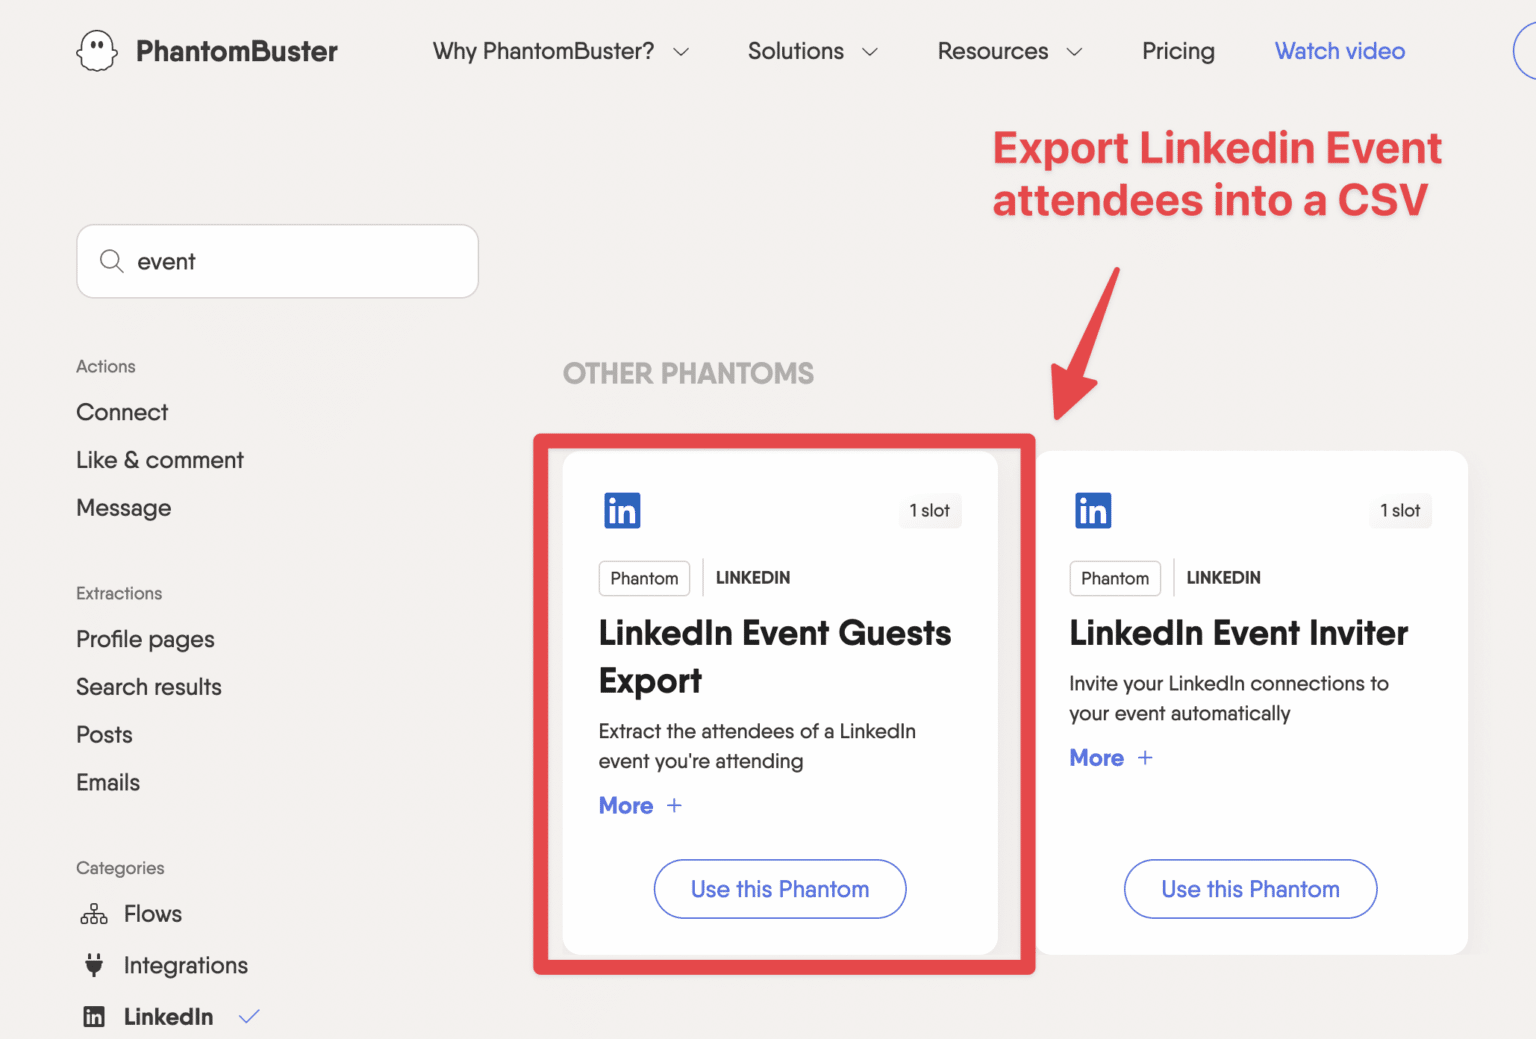Screen dimensions: 1536x1039
Task: Click the plus icon beside More on export card
Action: tap(675, 805)
